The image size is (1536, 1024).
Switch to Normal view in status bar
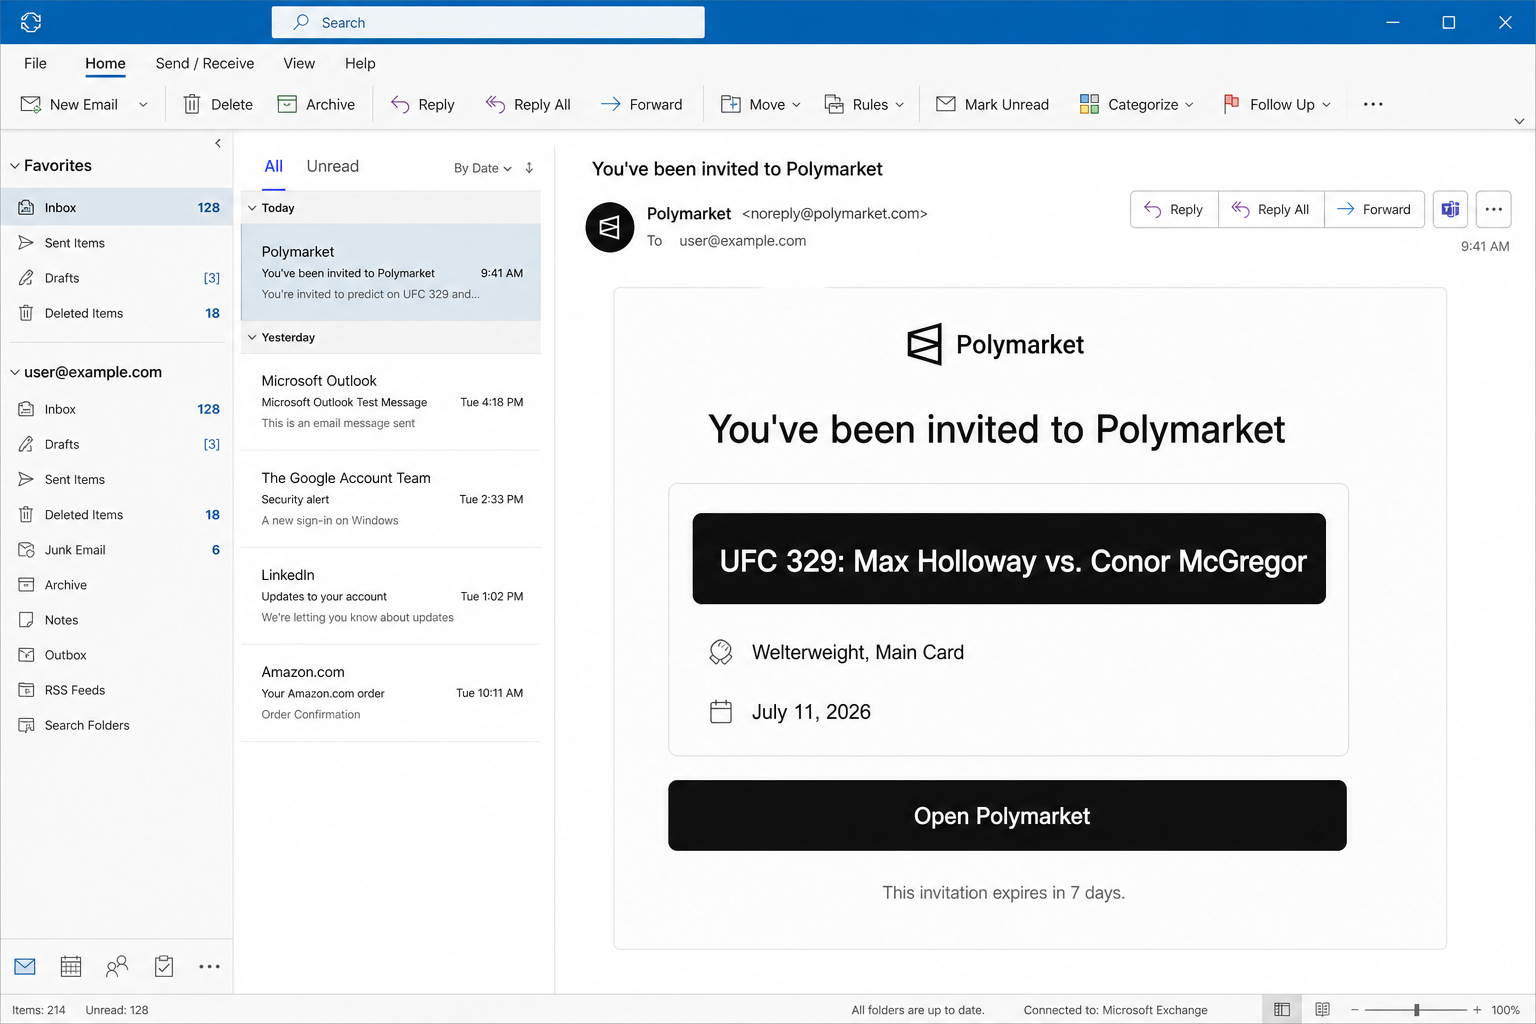(1282, 1010)
